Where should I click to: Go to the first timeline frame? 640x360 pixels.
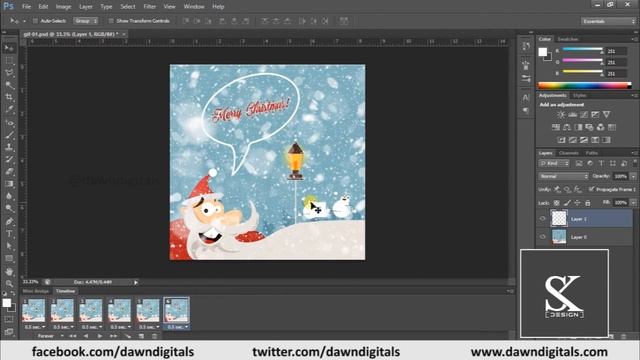pos(73,336)
